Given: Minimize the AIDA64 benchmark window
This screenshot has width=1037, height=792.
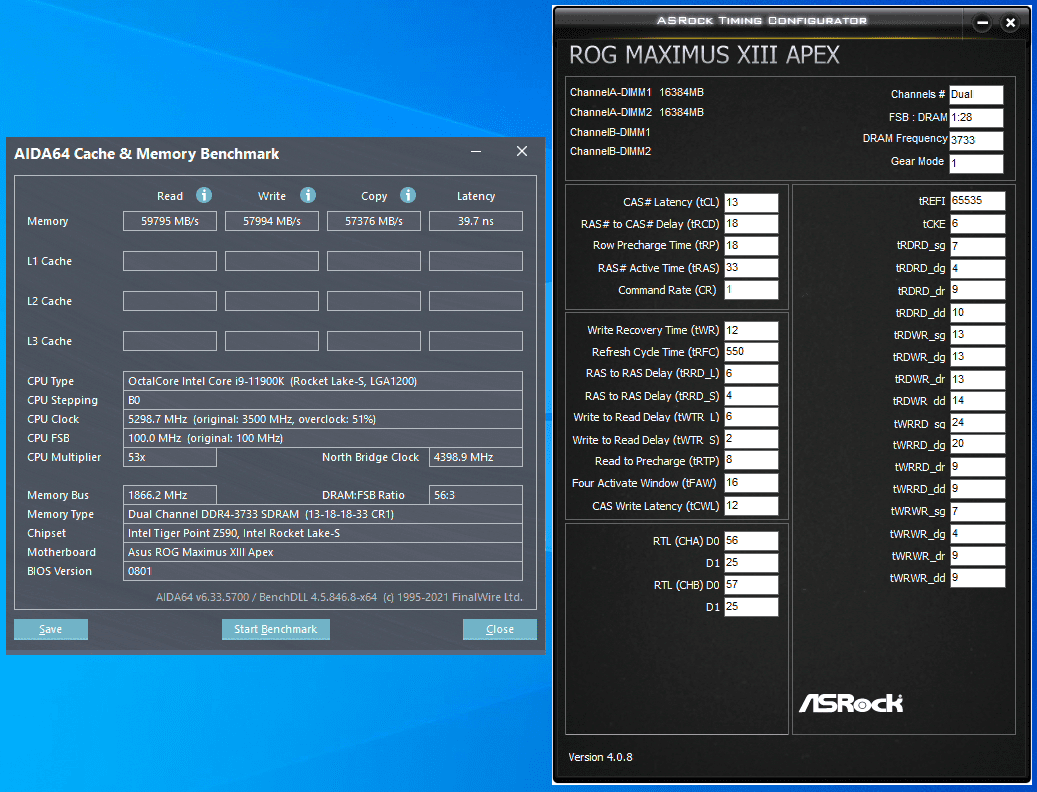Looking at the screenshot, I should [476, 151].
